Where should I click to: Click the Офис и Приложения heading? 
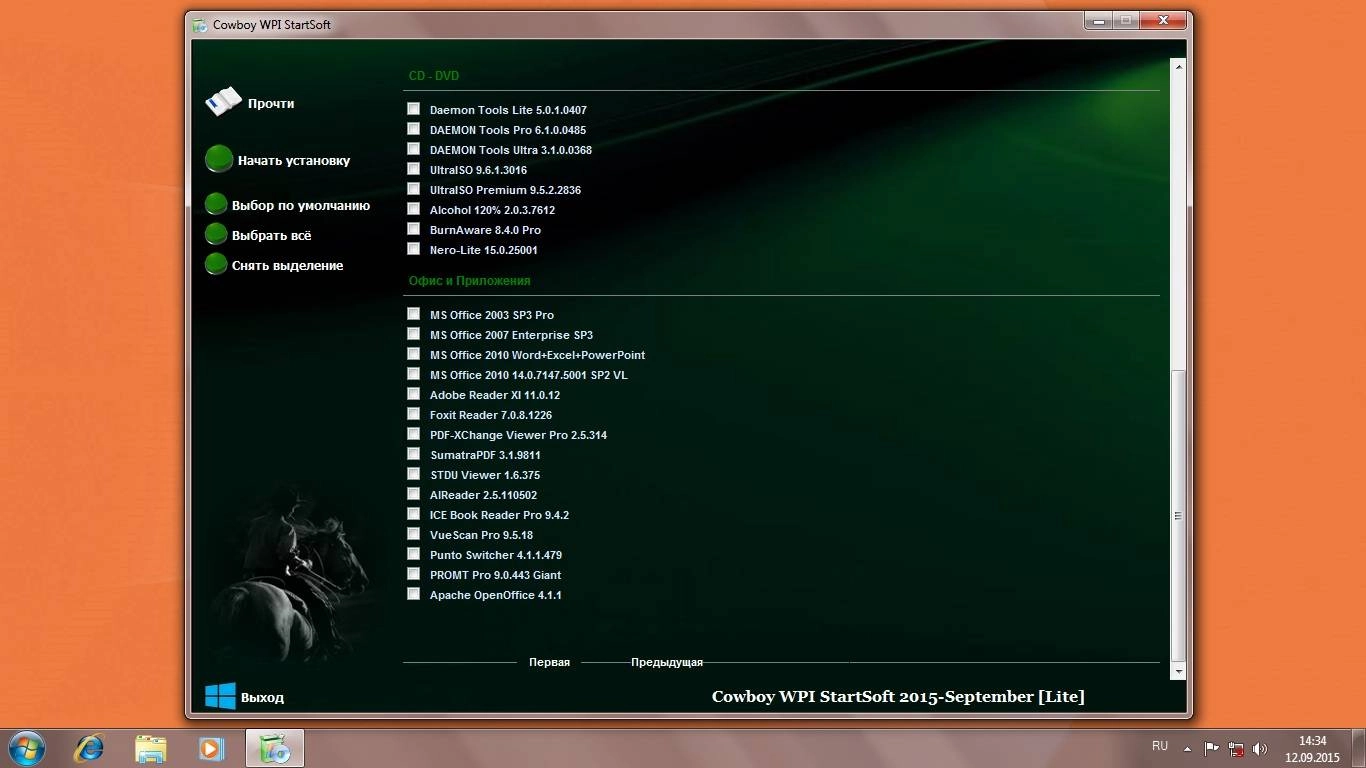(470, 281)
